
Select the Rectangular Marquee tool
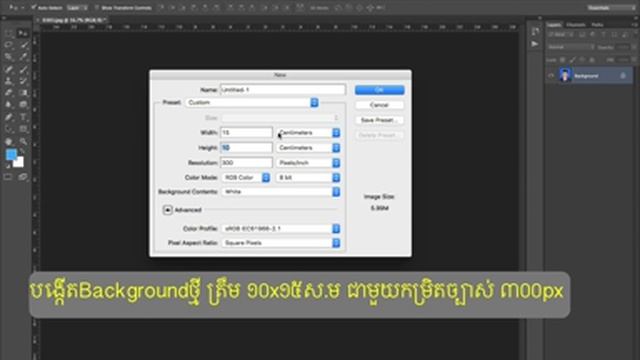[x=9, y=33]
